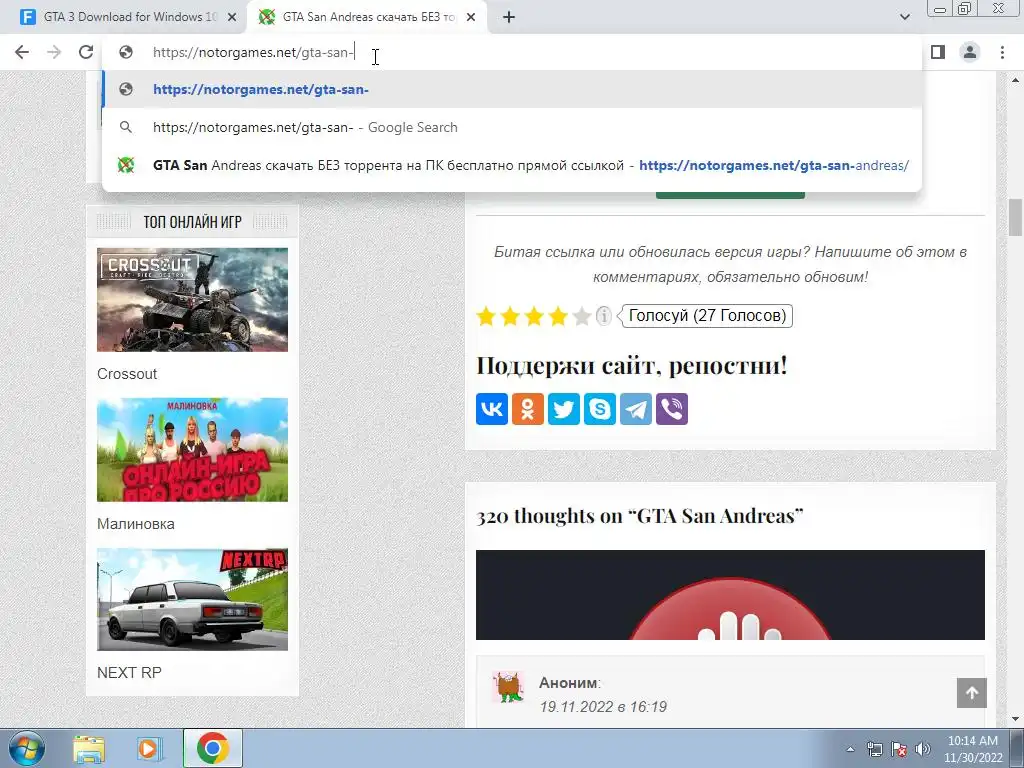Close the GTA 3 Download tab

231,17
